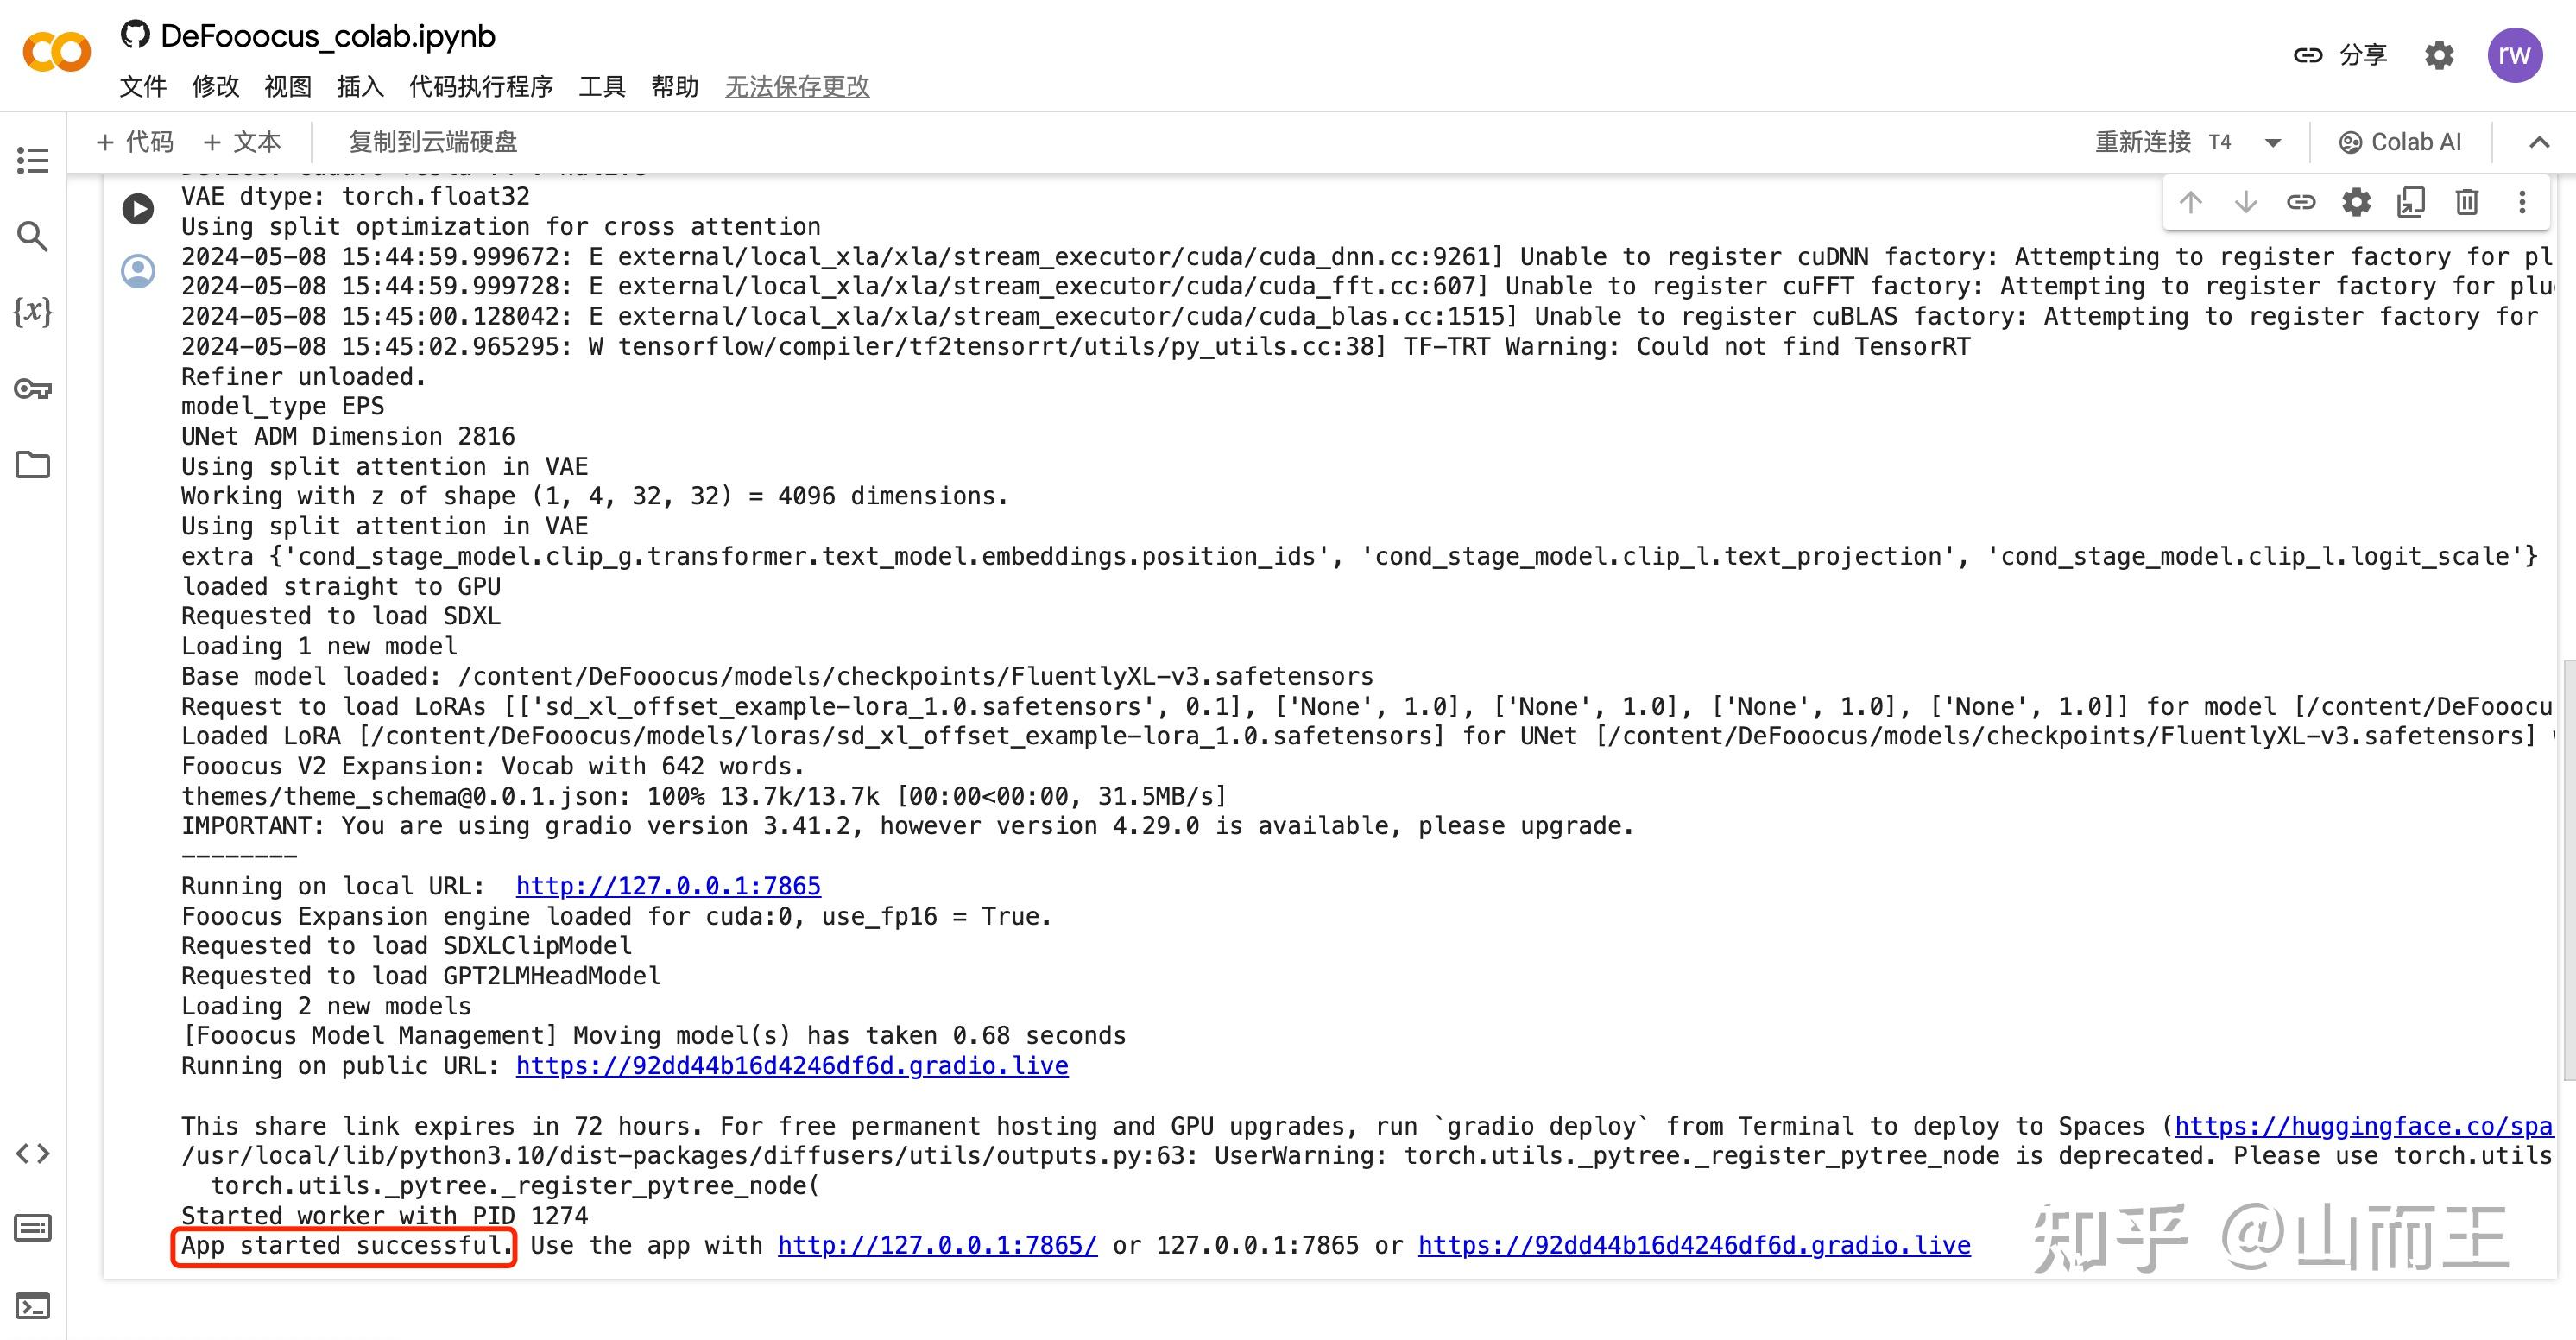Click 'VAE dtype: torch.float32' line
Image resolution: width=2576 pixels, height=1340 pixels.
355,197
